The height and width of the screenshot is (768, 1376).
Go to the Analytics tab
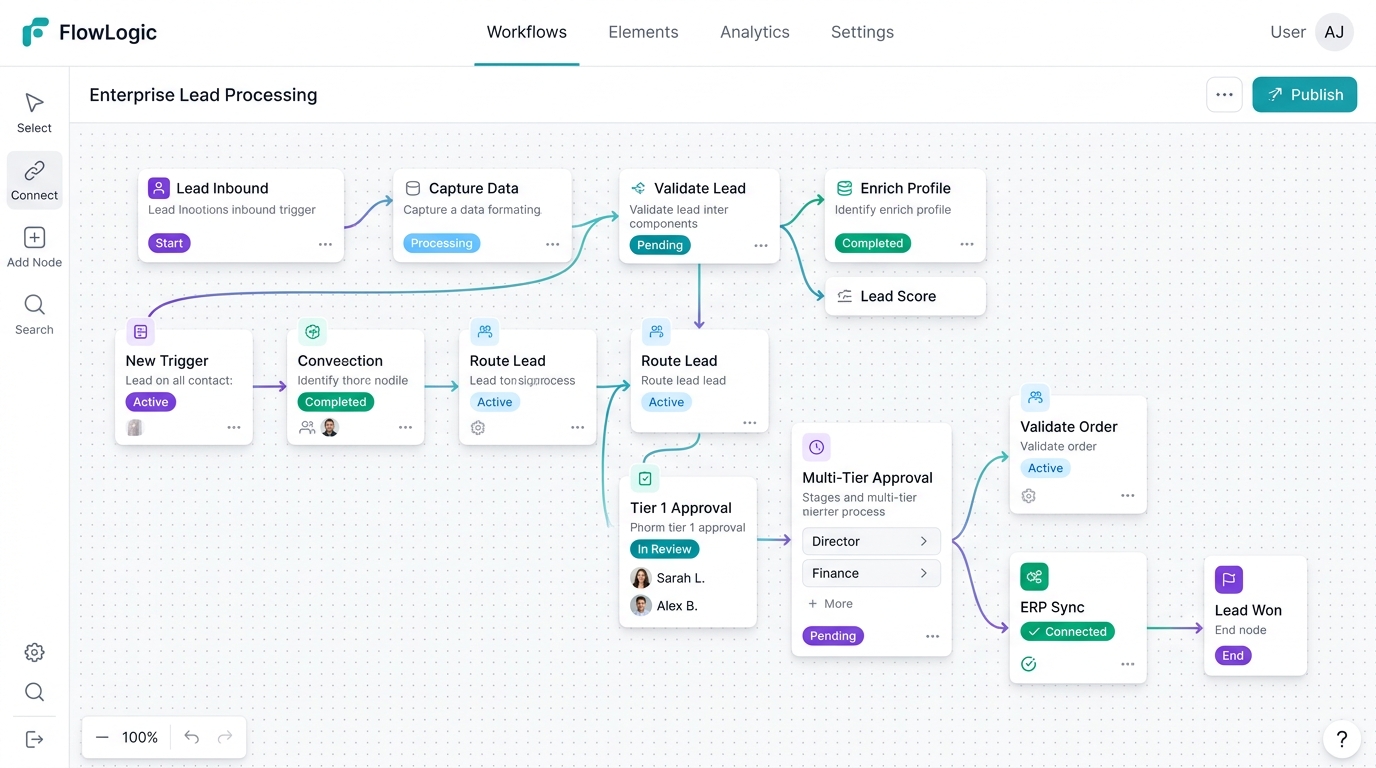point(755,32)
